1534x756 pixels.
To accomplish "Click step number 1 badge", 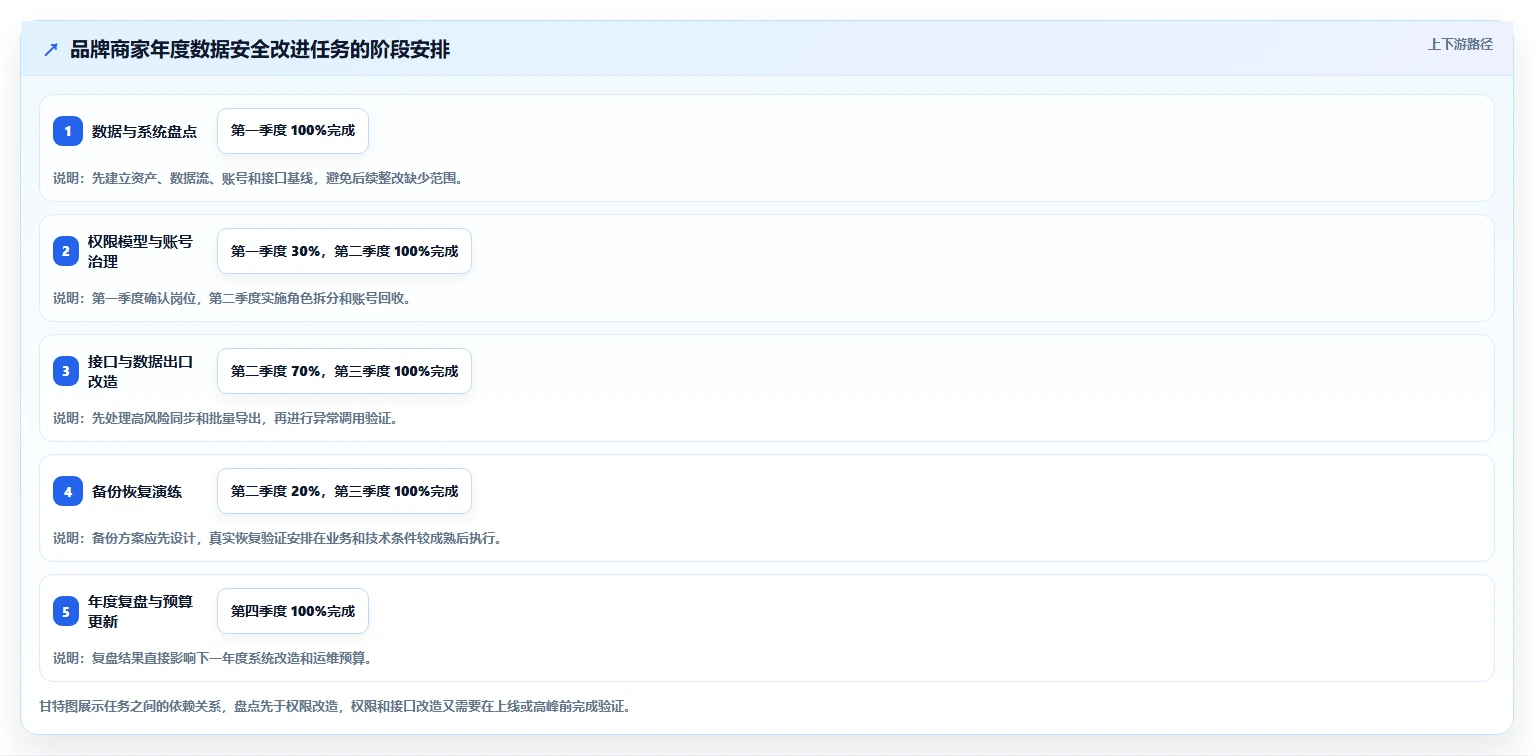I will pos(67,131).
